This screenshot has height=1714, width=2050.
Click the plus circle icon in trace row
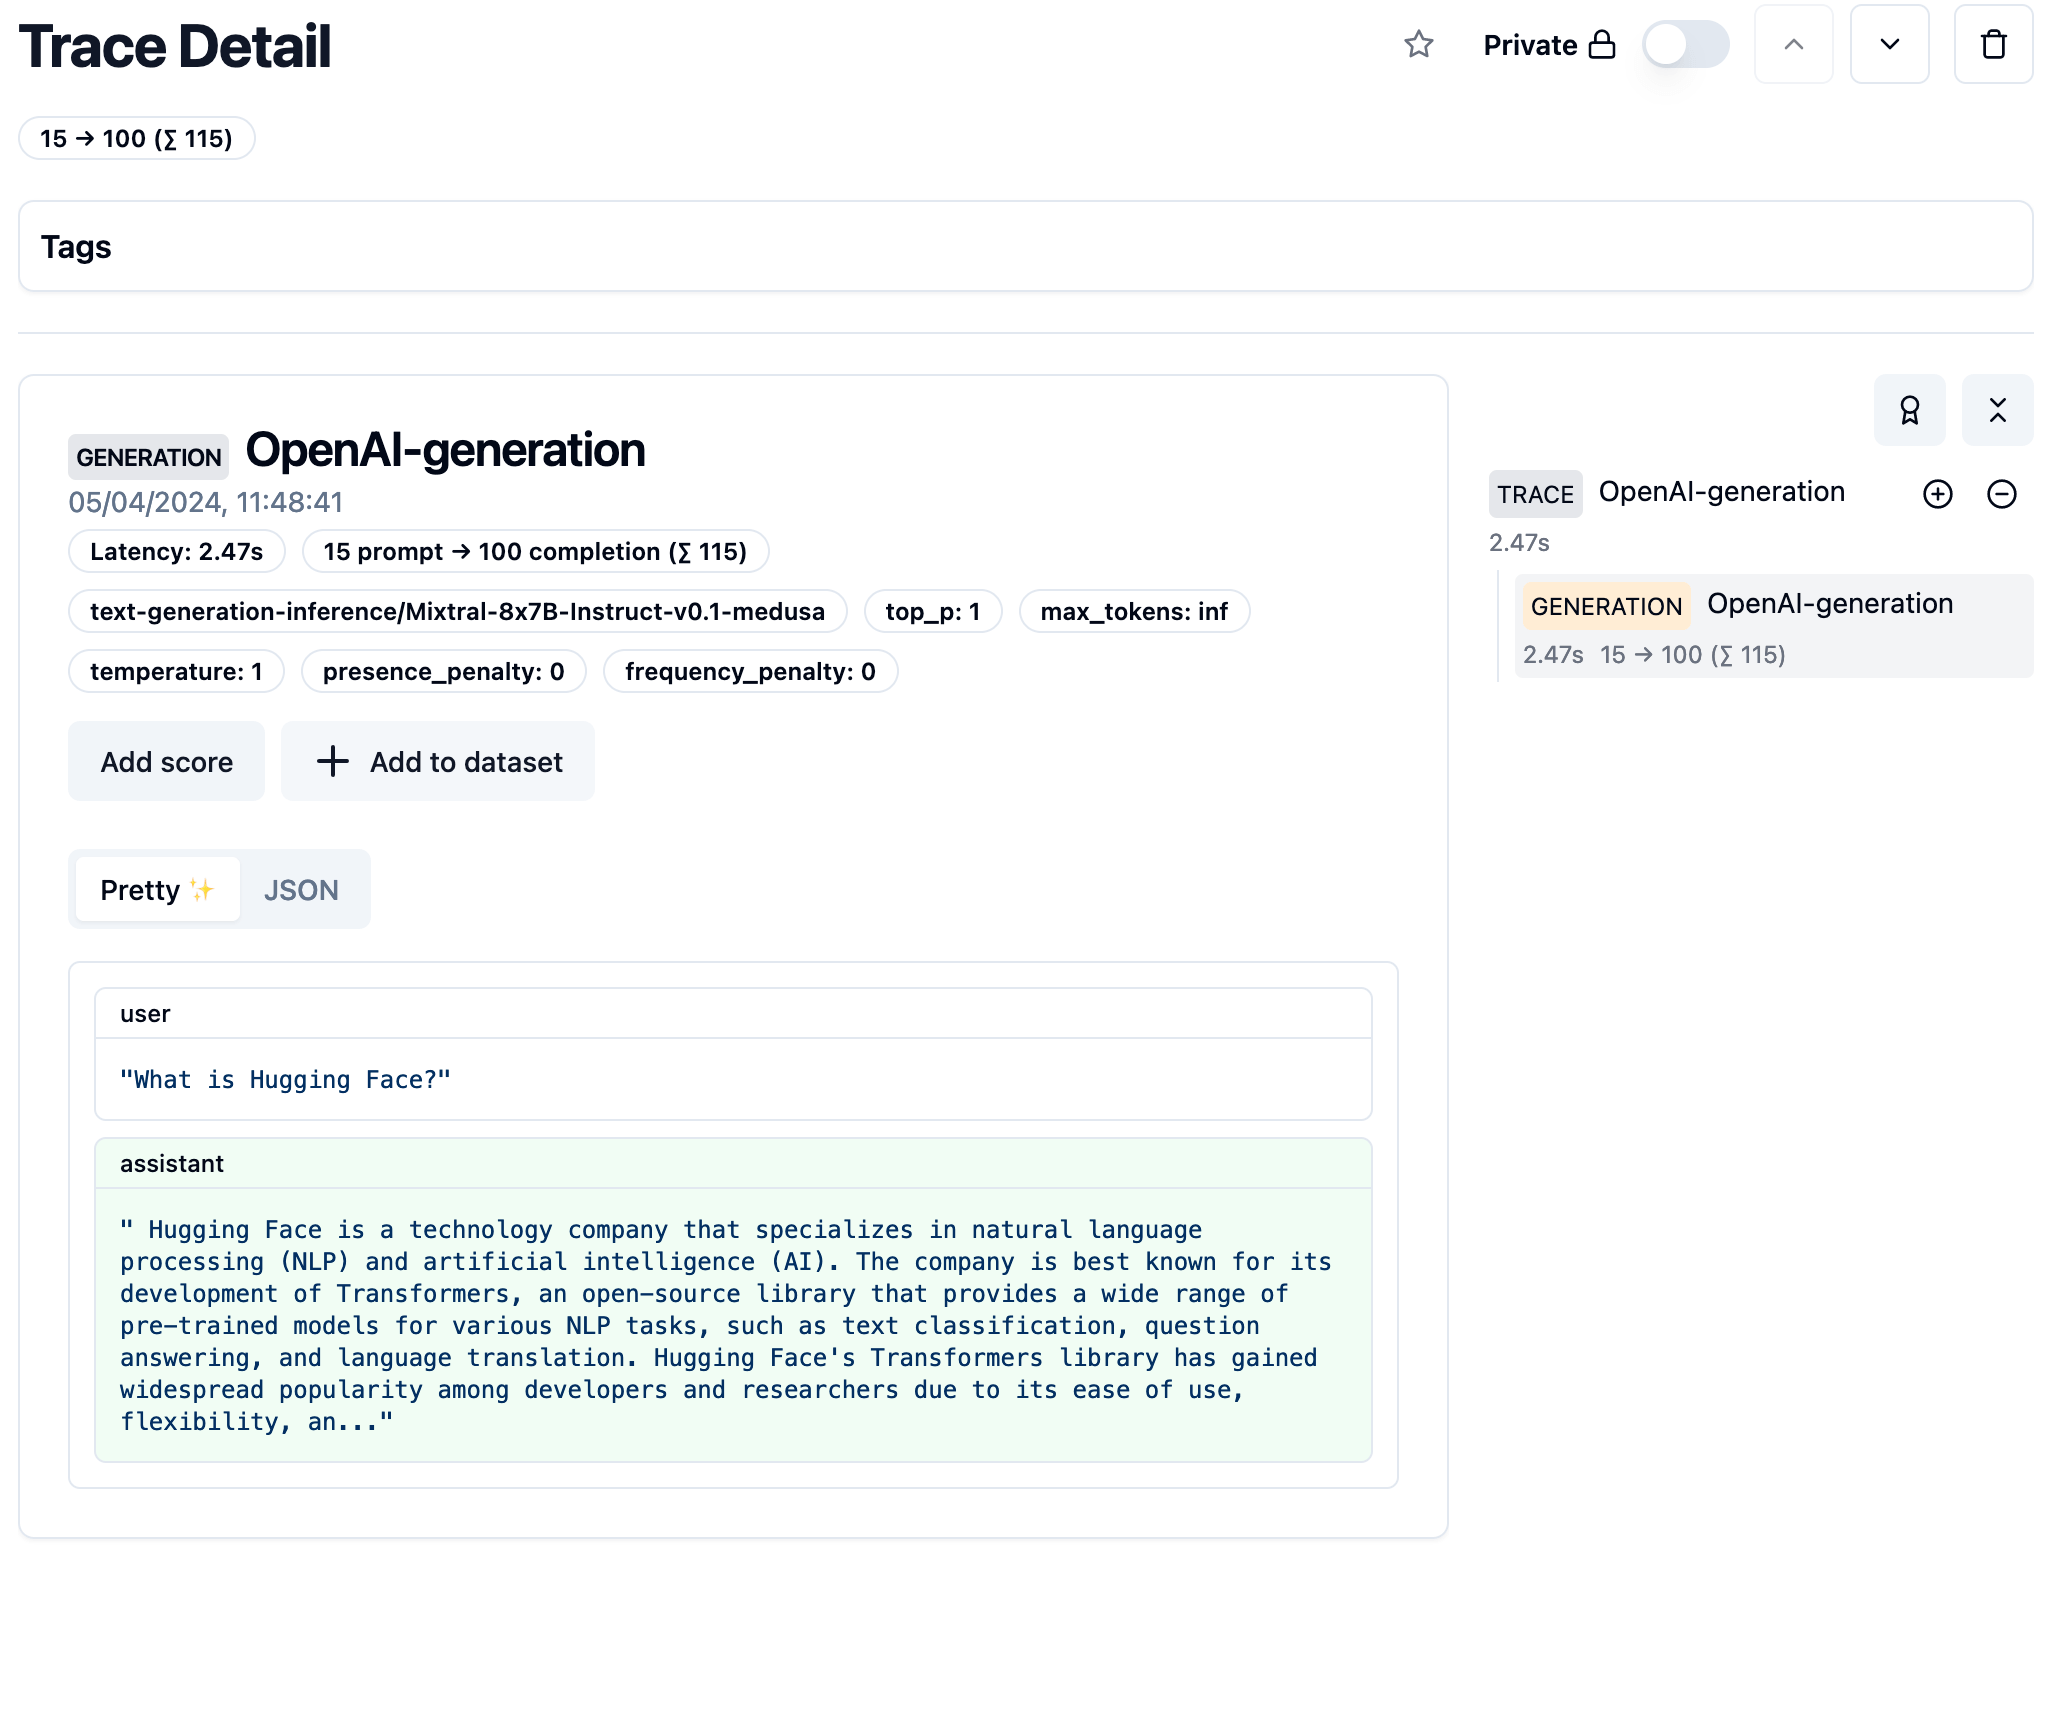(x=1937, y=494)
